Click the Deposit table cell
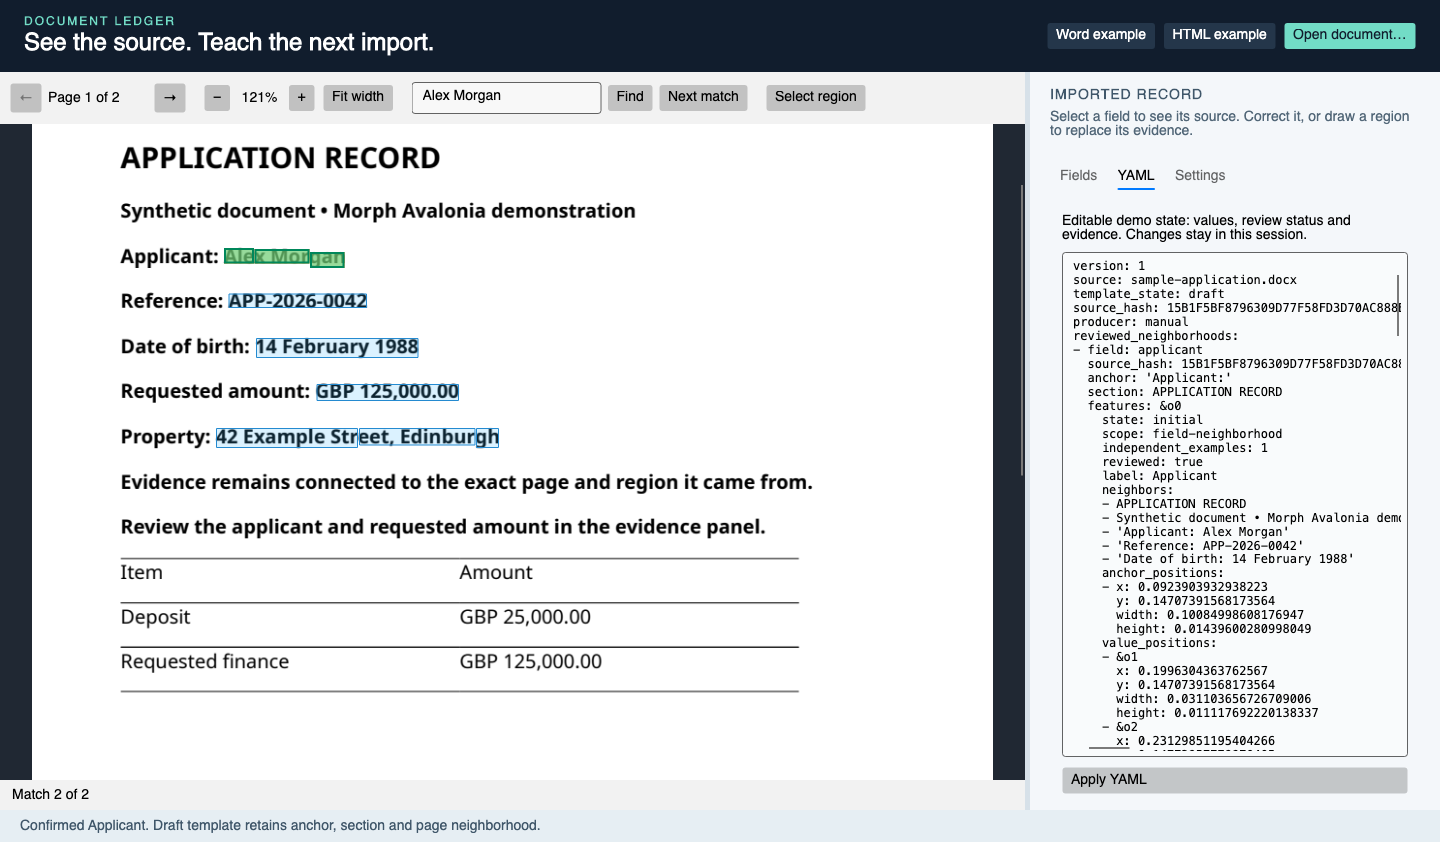 (156, 617)
